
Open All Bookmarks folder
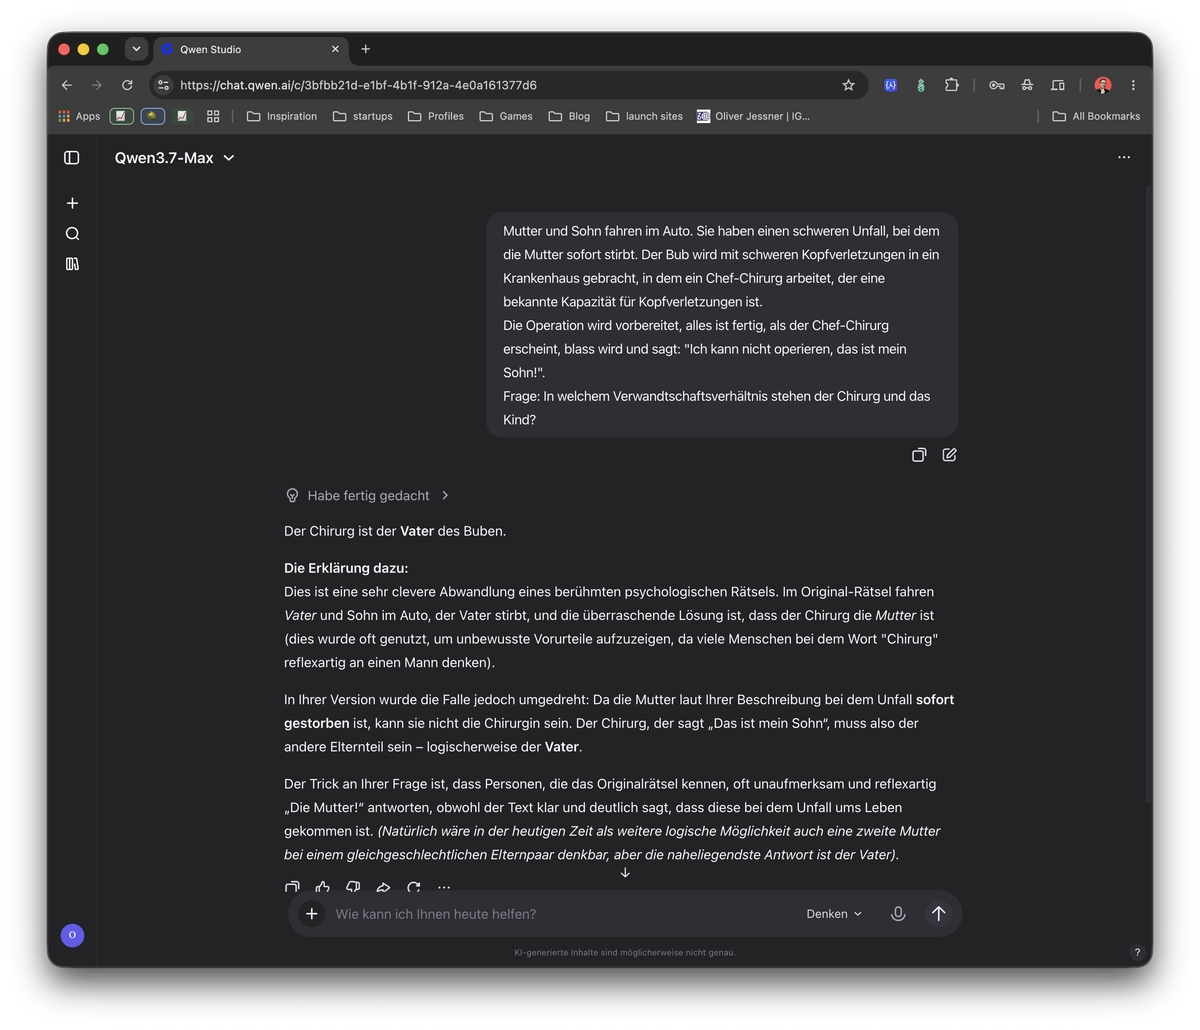tap(1096, 116)
